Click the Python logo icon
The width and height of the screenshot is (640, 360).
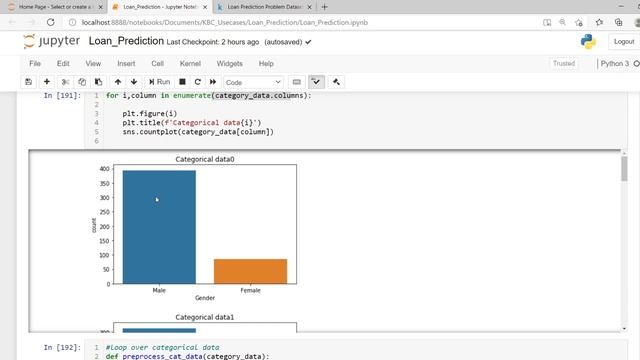click(588, 41)
